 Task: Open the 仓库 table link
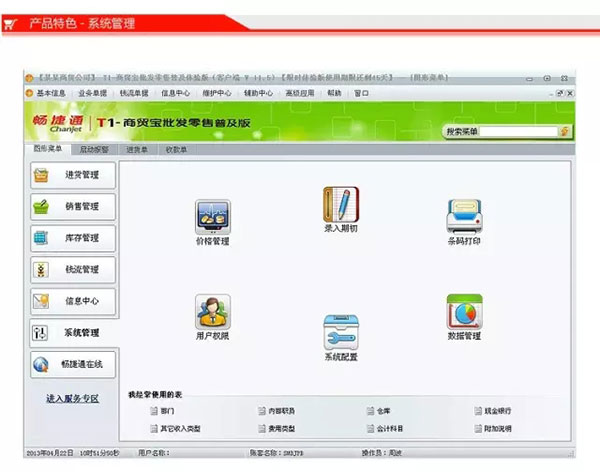pyautogui.click(x=383, y=411)
